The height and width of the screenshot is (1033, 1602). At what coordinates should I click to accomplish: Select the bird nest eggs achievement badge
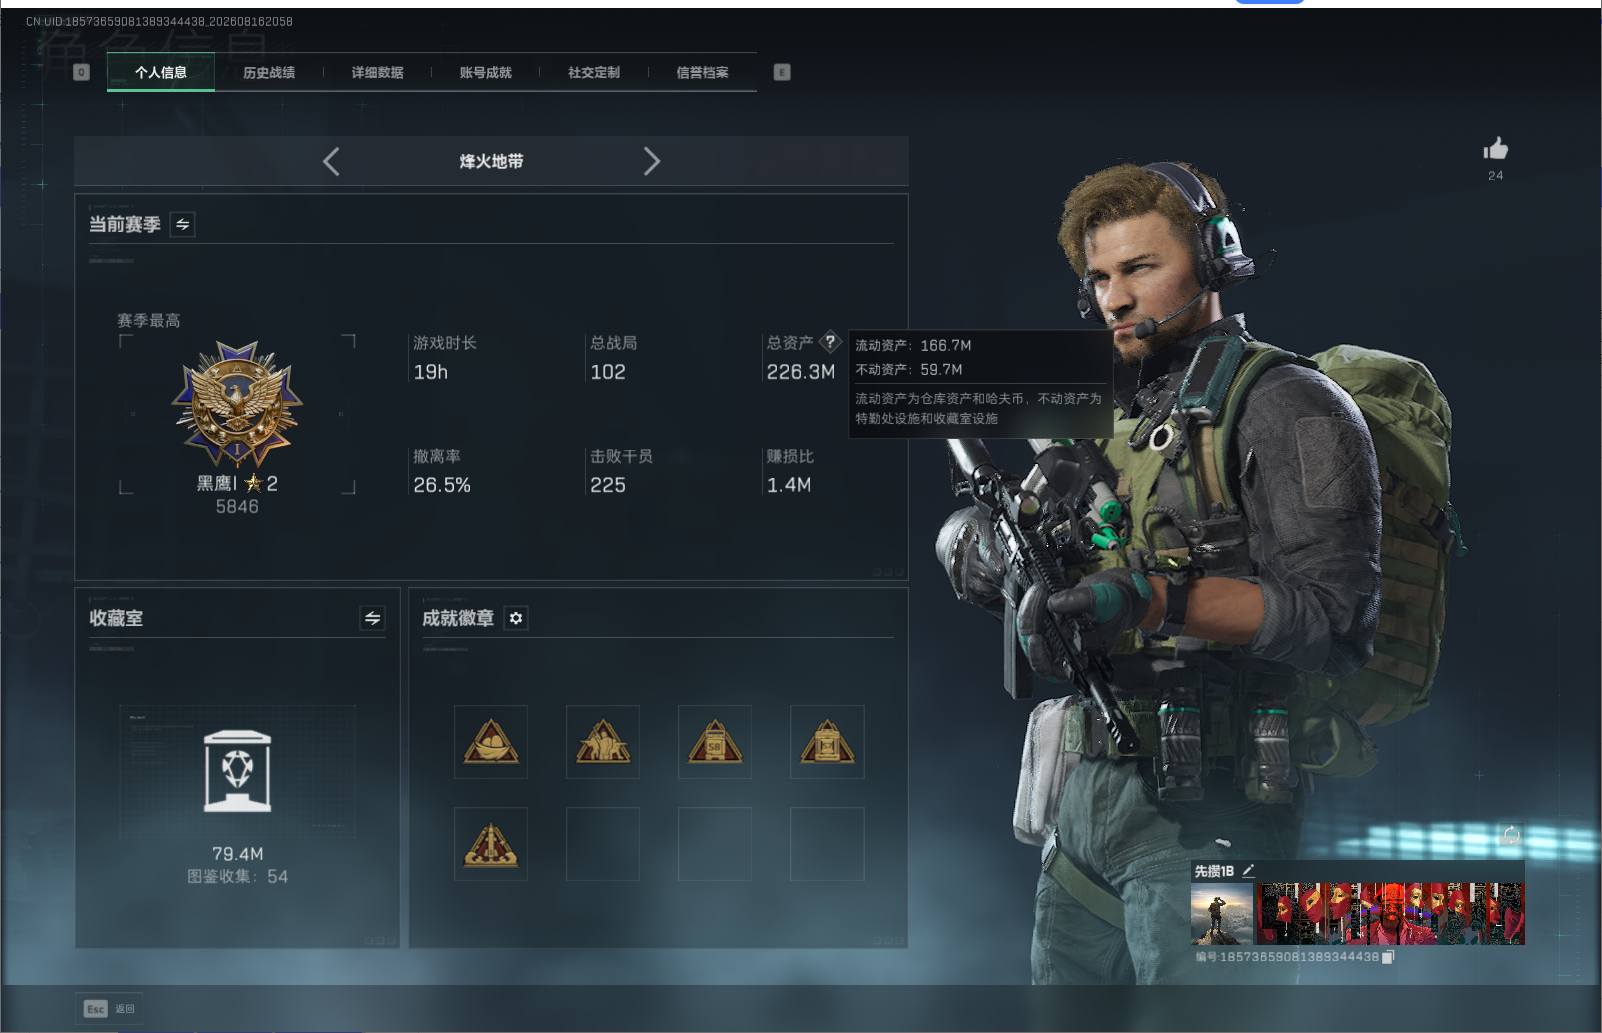click(491, 742)
